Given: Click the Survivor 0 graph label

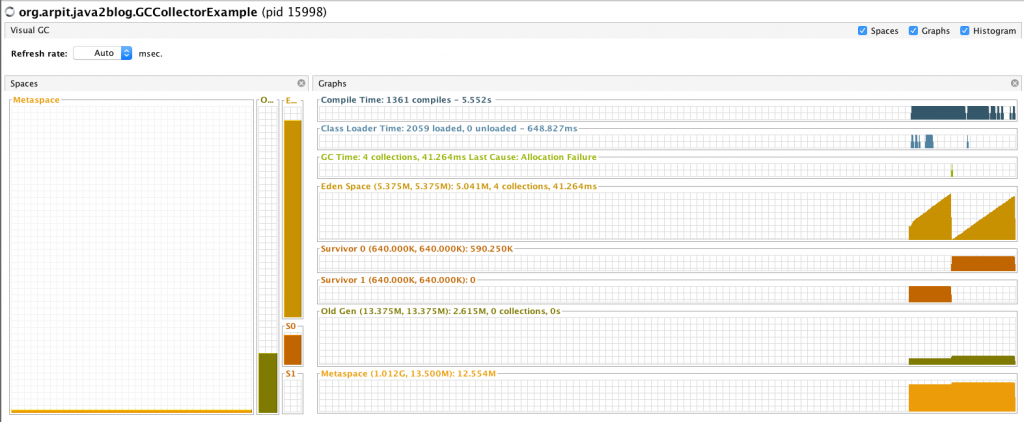Looking at the screenshot, I should click(417, 250).
